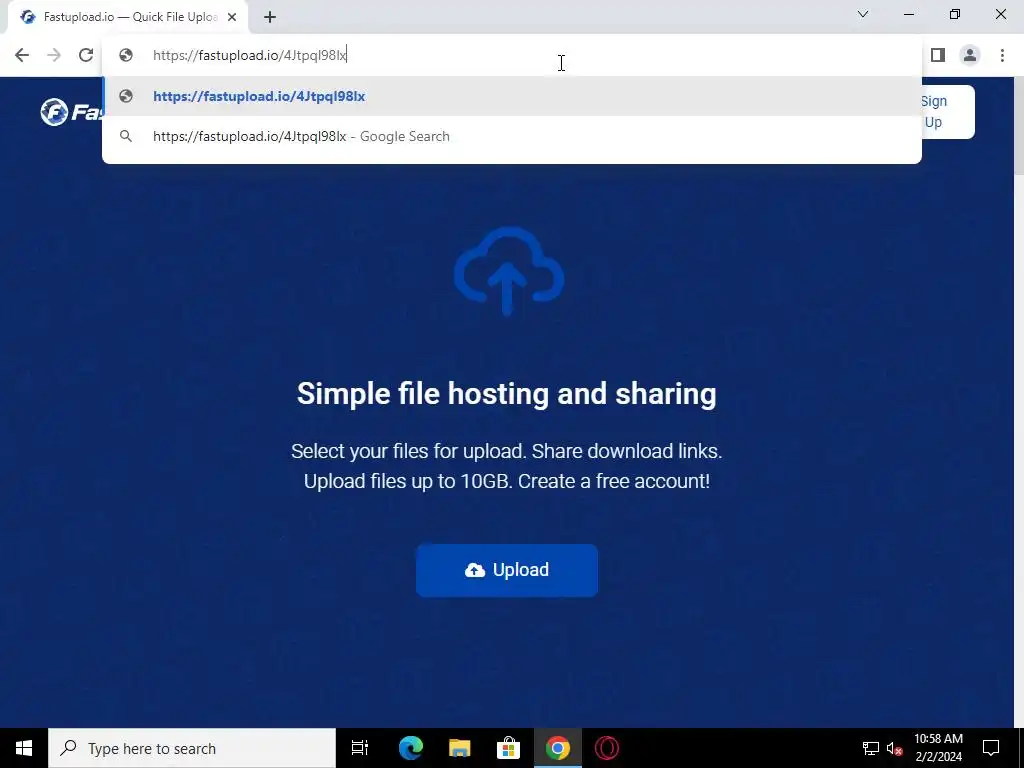This screenshot has height=768, width=1024.
Task: Open Microsoft Store from the taskbar
Action: [x=508, y=748]
